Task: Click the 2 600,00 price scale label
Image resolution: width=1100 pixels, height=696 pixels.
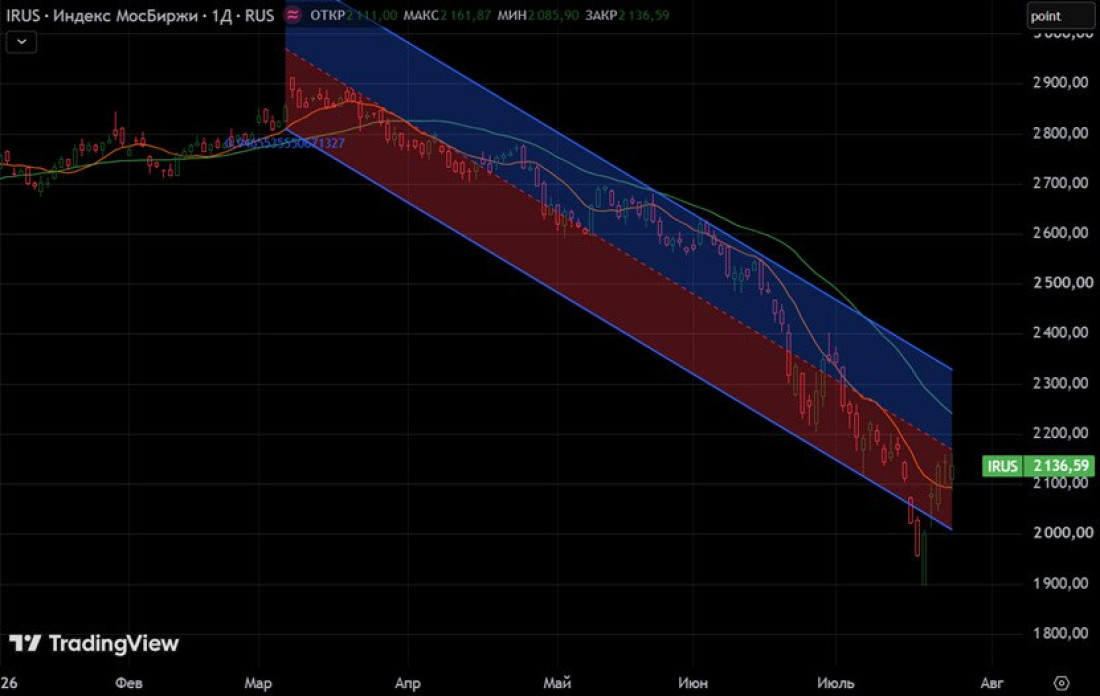Action: point(1061,232)
